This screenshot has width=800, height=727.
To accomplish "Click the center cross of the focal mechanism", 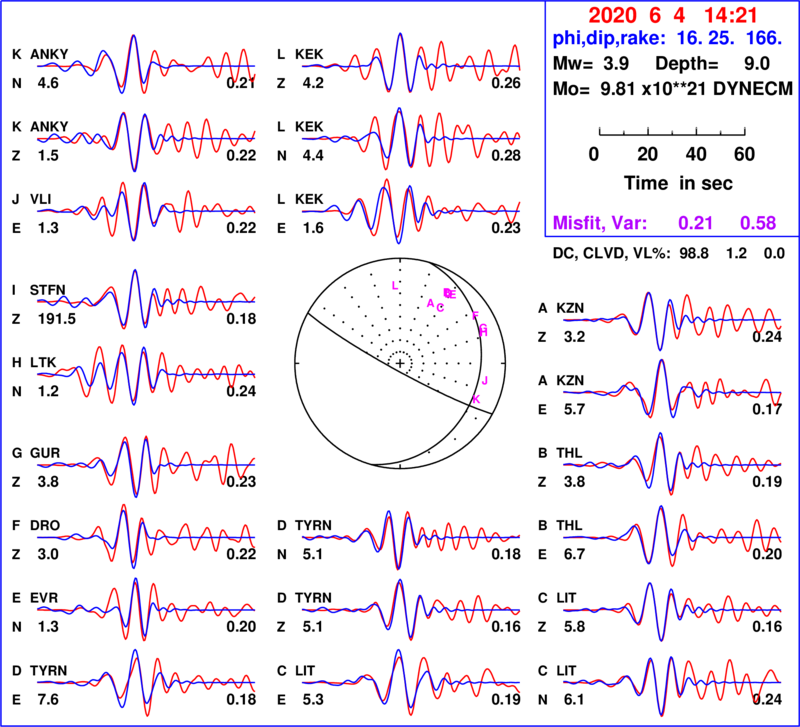I will tap(401, 363).
